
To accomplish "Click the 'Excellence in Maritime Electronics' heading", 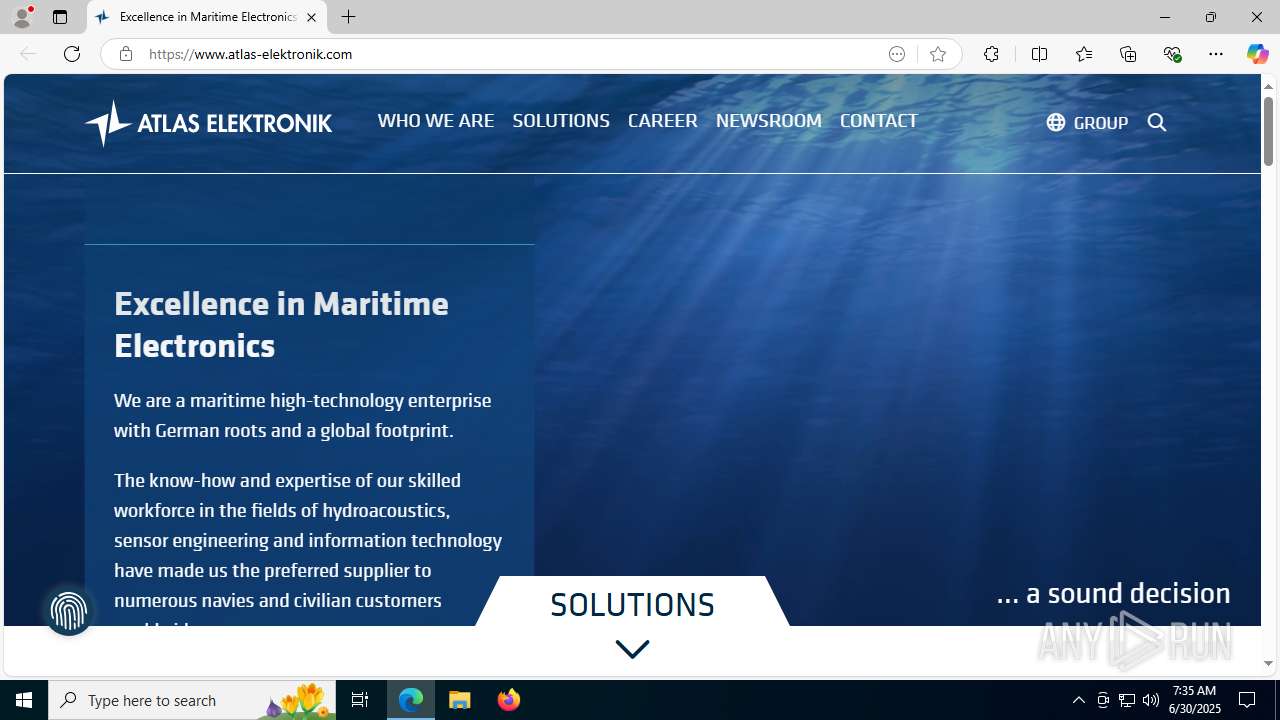I will pyautogui.click(x=281, y=324).
